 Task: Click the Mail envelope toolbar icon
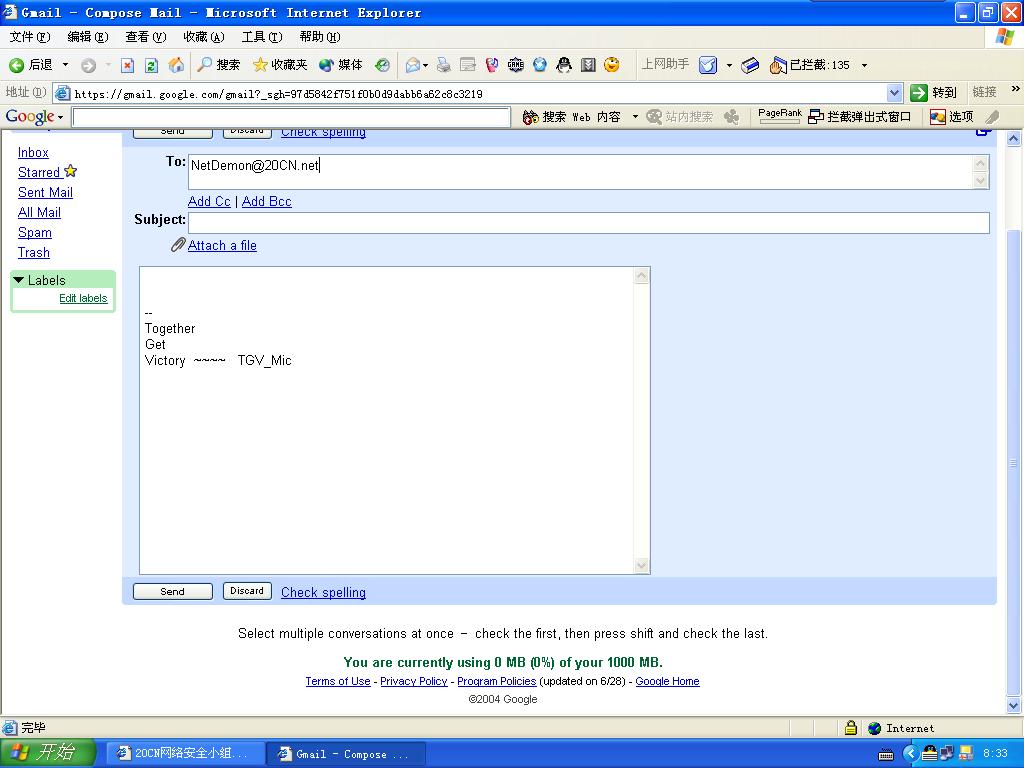tap(413, 65)
